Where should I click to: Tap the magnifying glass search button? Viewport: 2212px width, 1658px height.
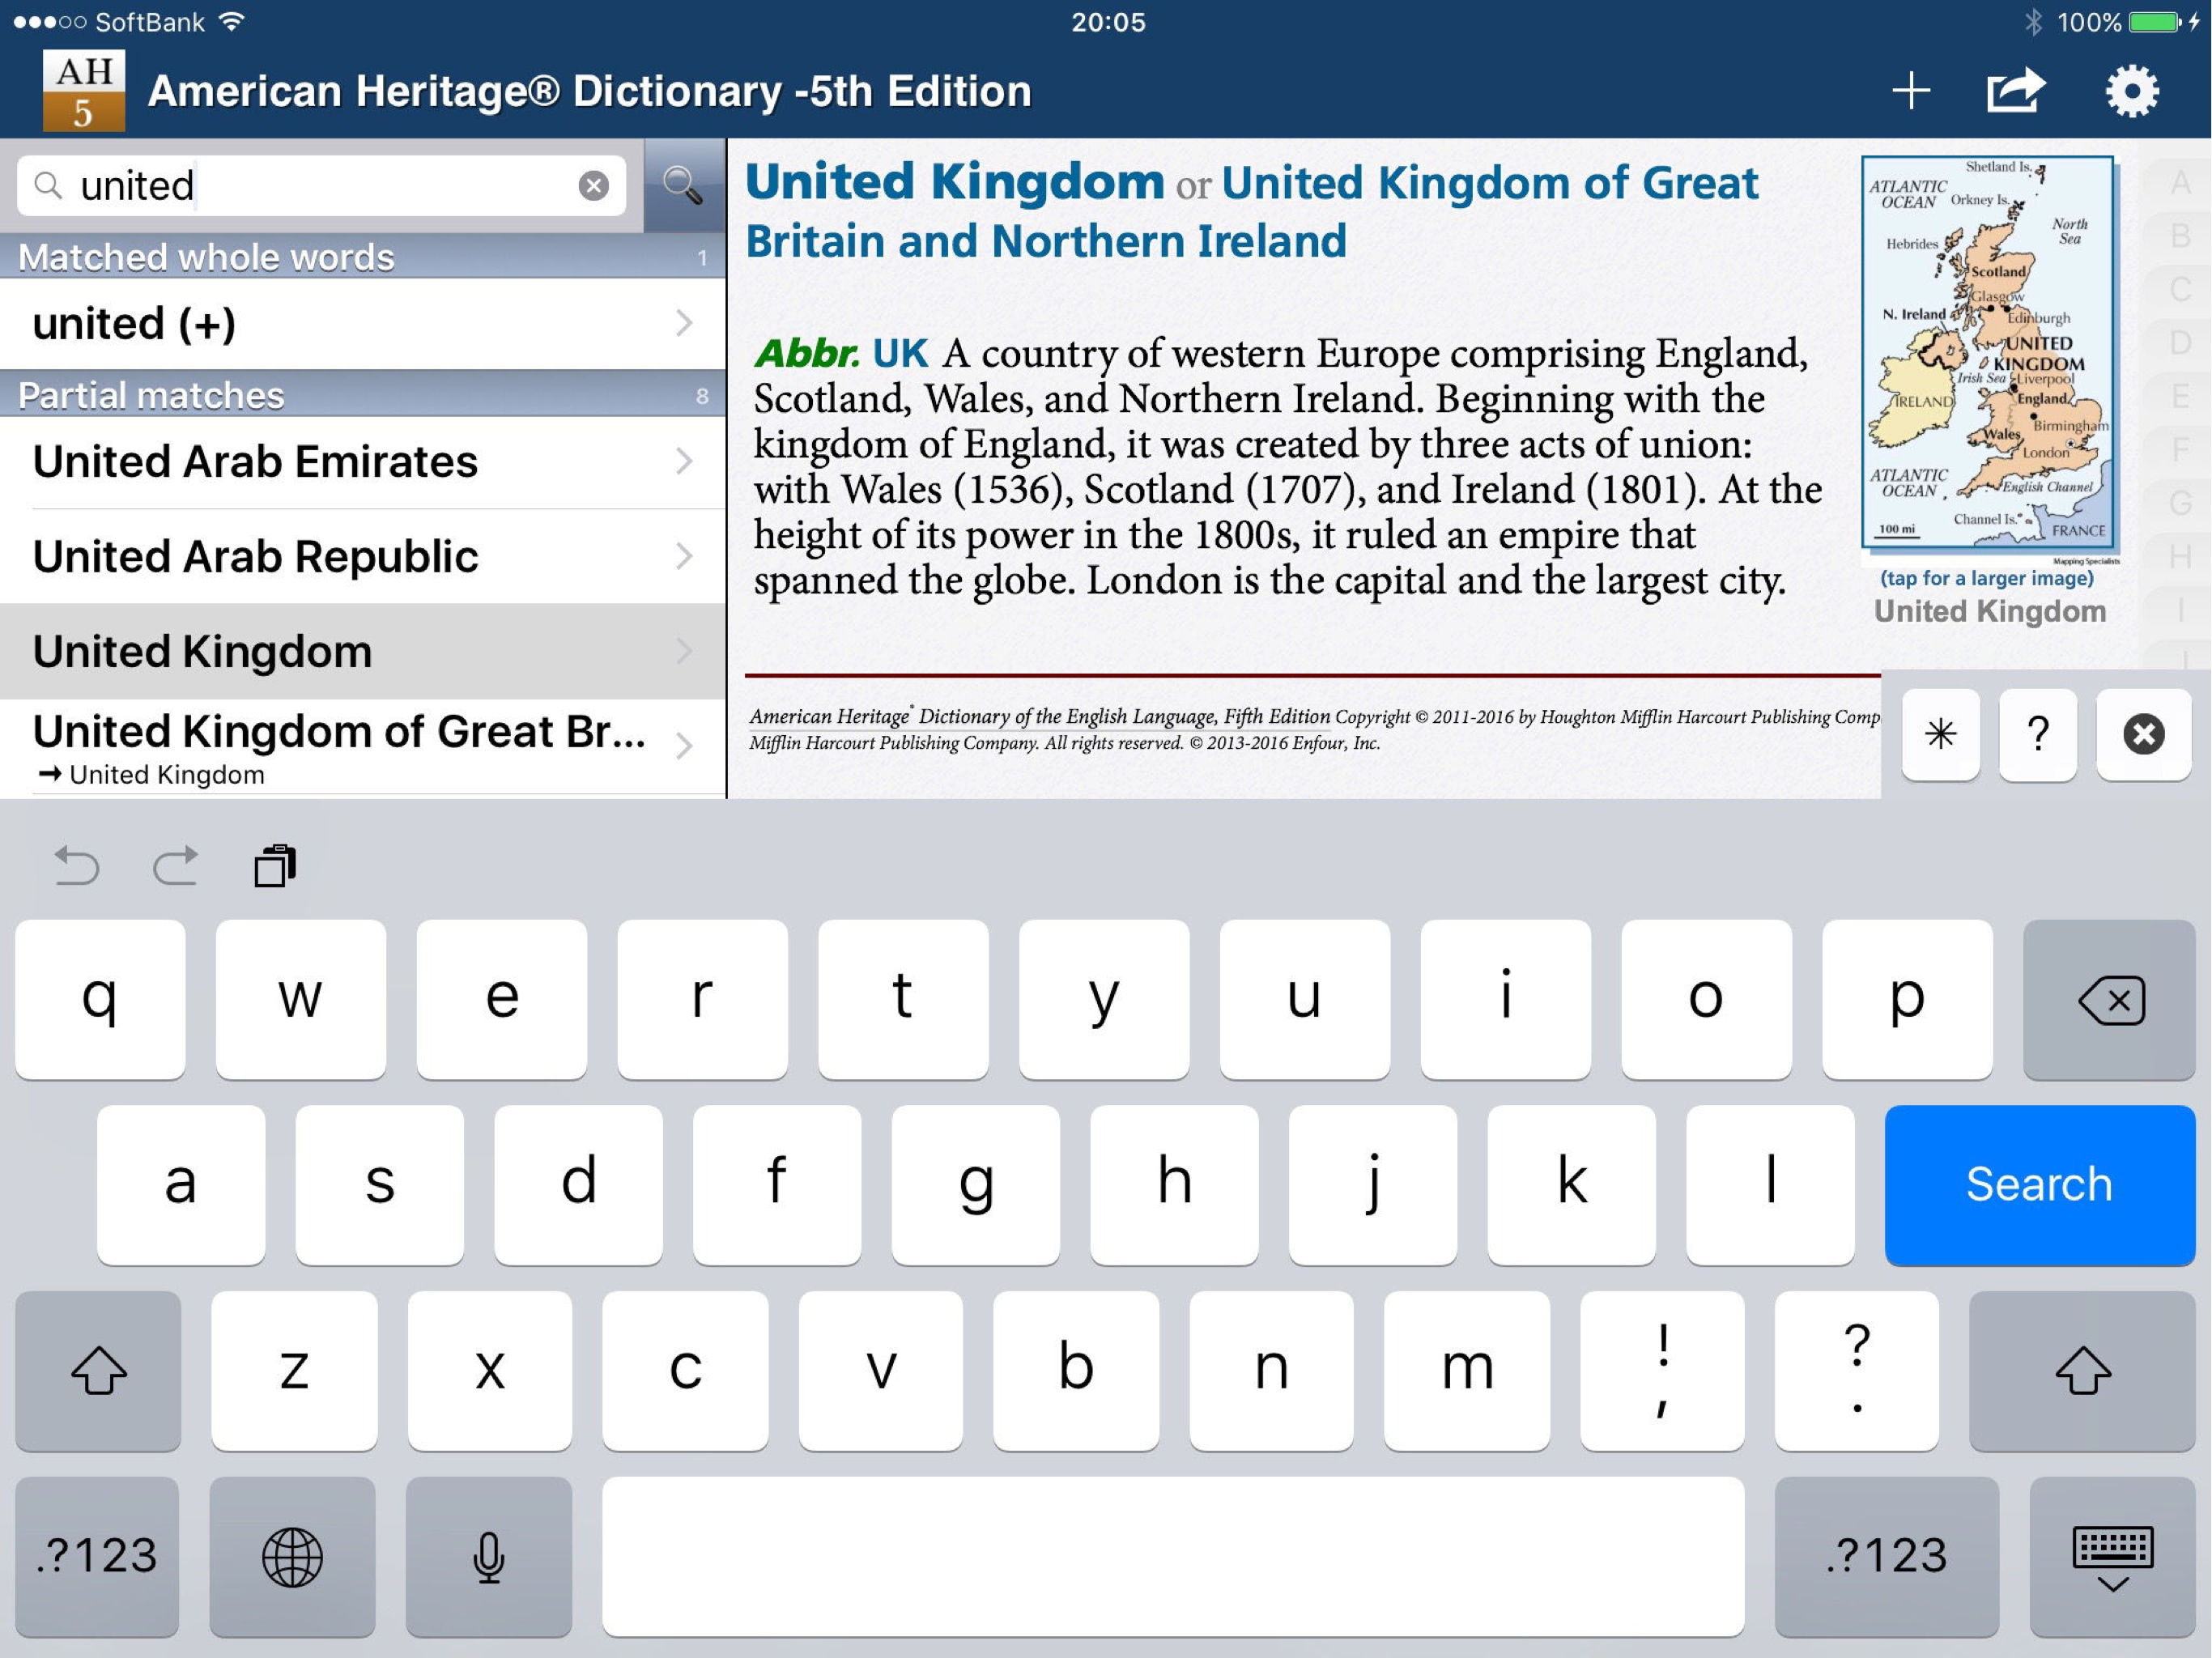click(x=684, y=185)
